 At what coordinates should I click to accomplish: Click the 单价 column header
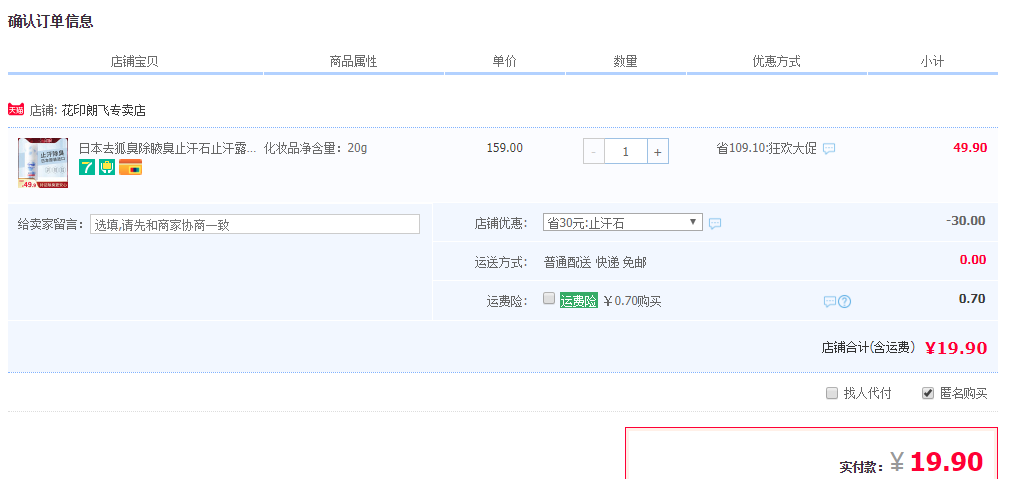(x=505, y=61)
